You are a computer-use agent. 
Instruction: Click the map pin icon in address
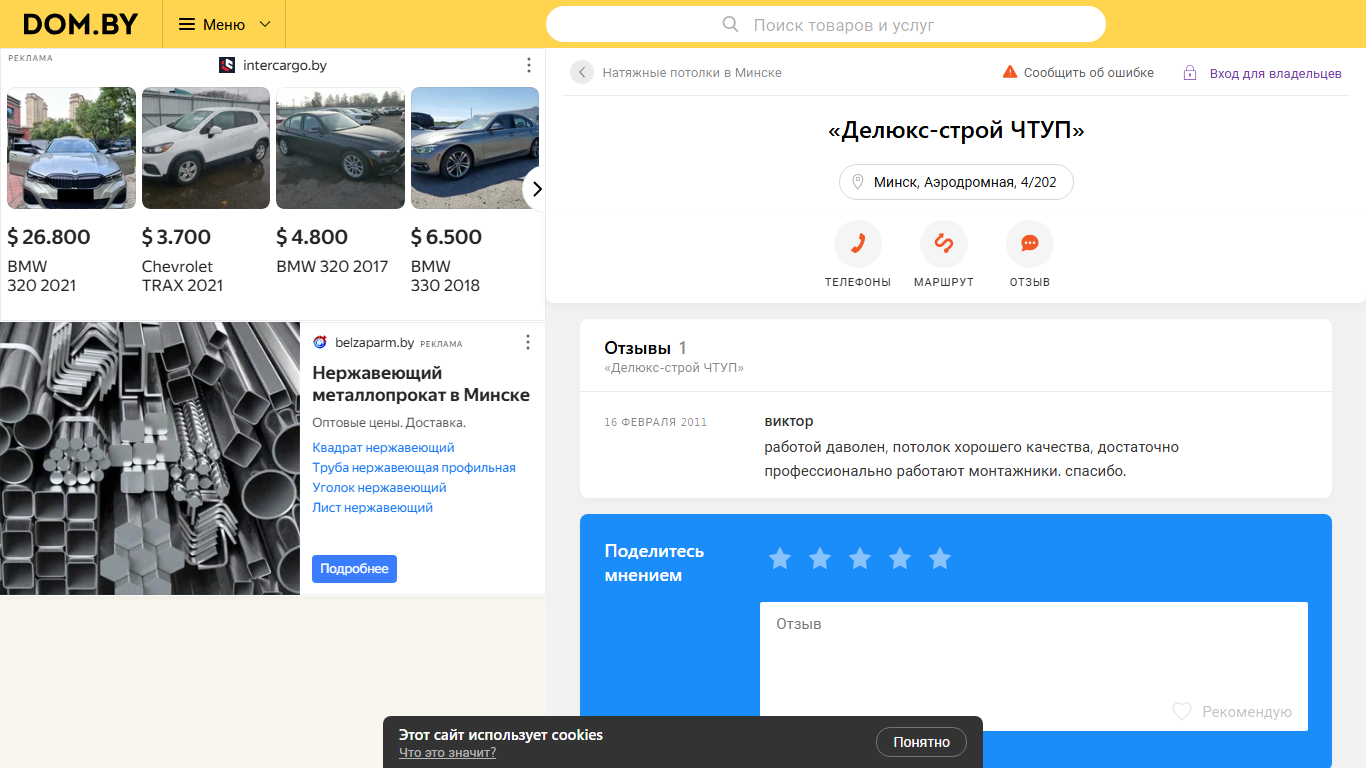(x=857, y=182)
